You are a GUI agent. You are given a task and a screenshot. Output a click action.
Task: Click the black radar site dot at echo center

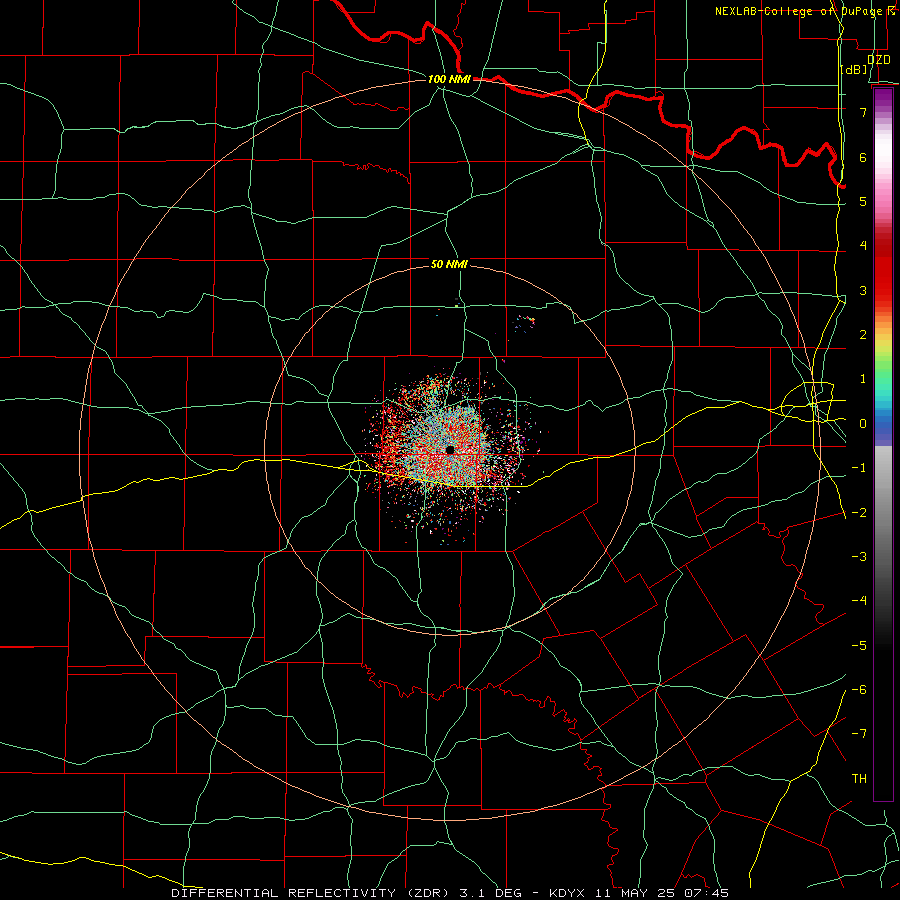450,449
